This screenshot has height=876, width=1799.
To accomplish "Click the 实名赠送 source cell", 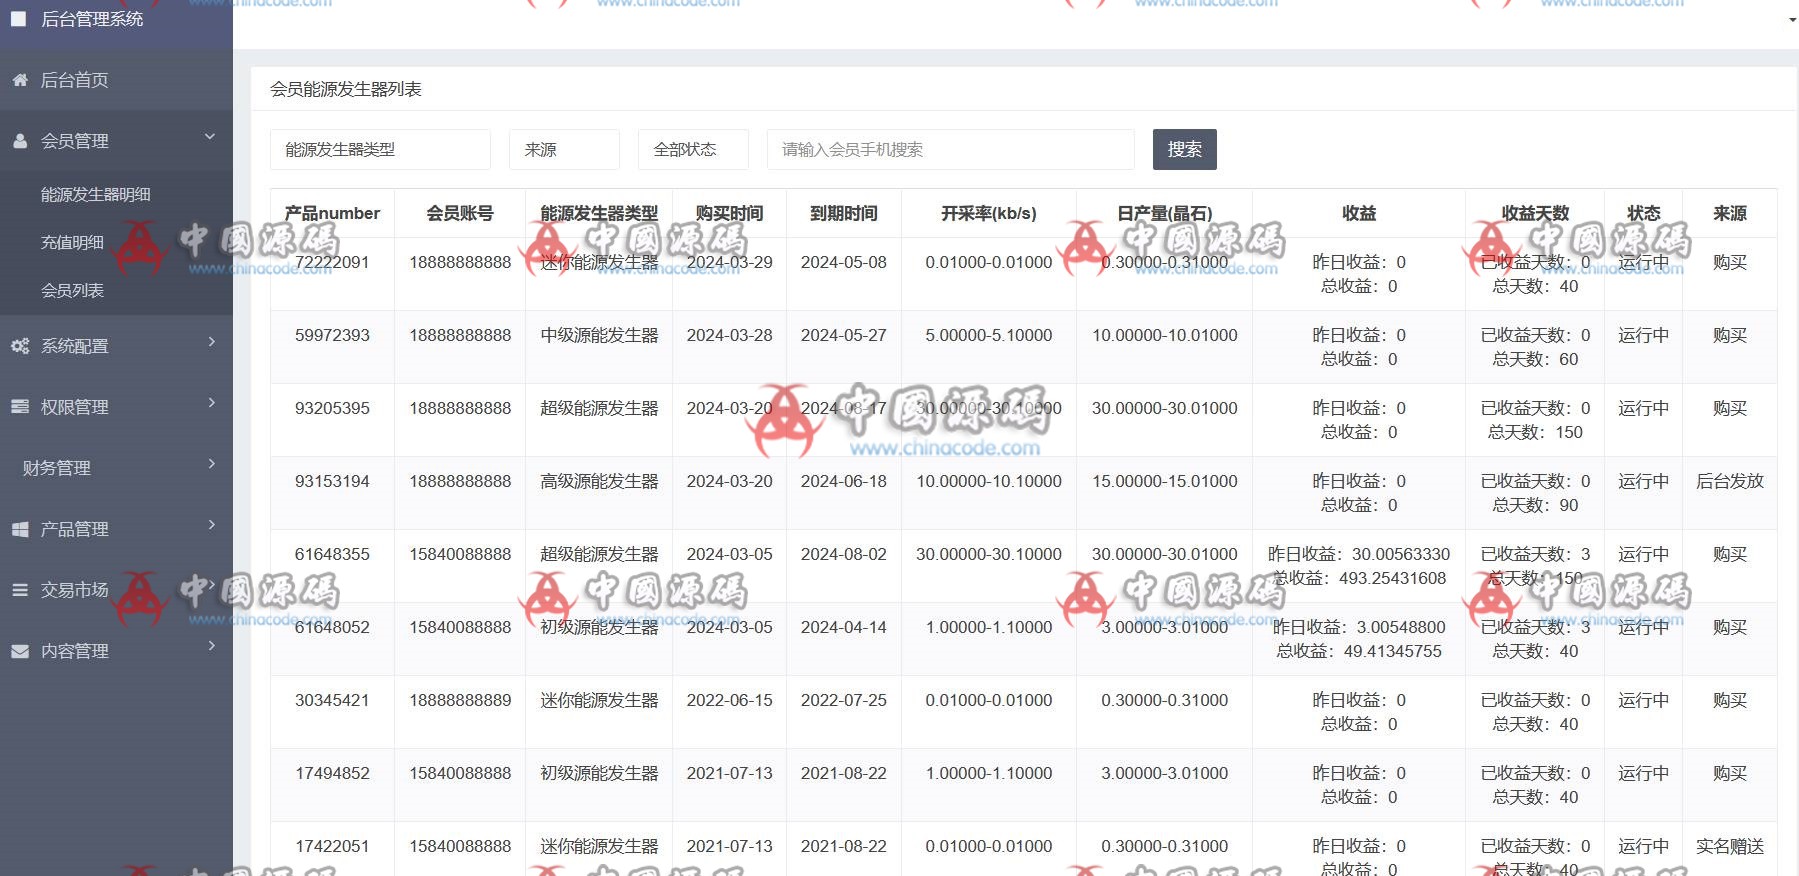I will coord(1730,846).
